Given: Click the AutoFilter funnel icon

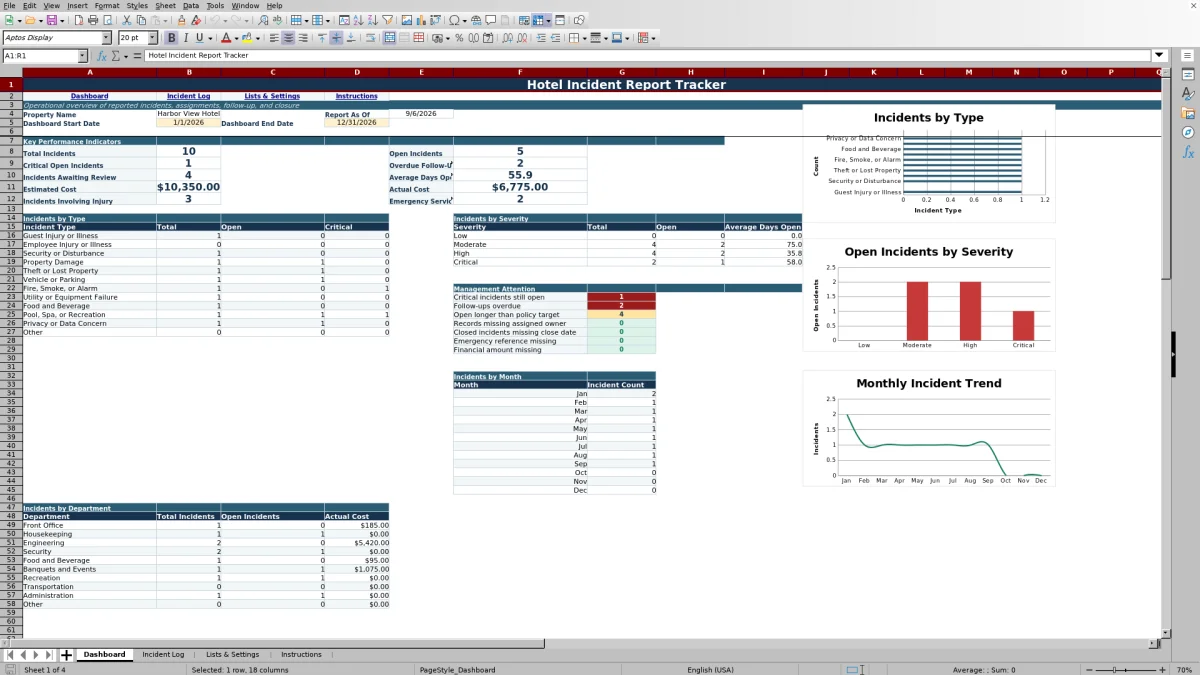Looking at the screenshot, I should coord(387,20).
